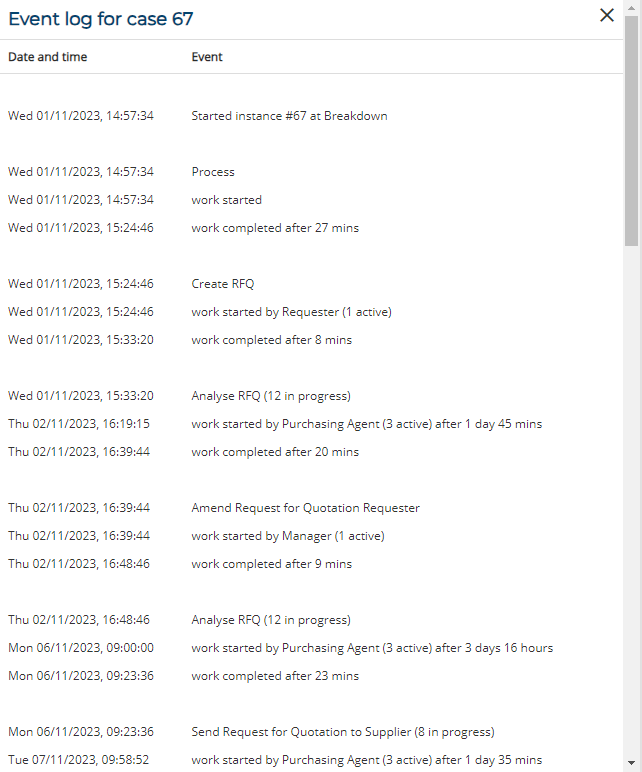Select Purchasing Agent entry after 3 days 16 hours

(372, 648)
